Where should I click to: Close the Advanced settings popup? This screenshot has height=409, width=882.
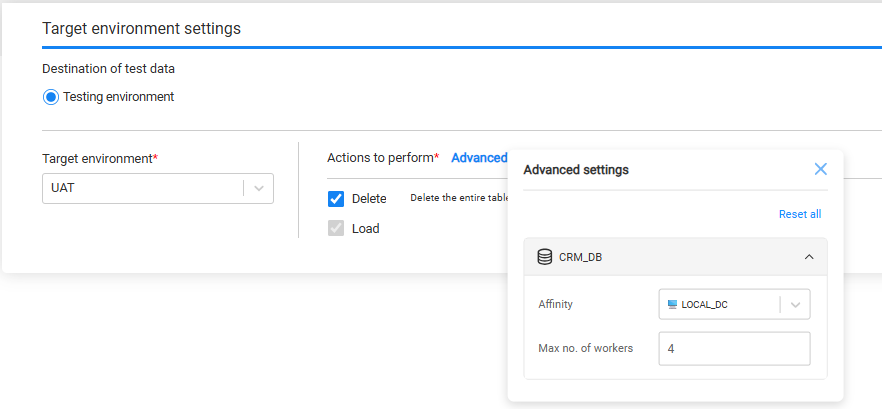tap(820, 169)
